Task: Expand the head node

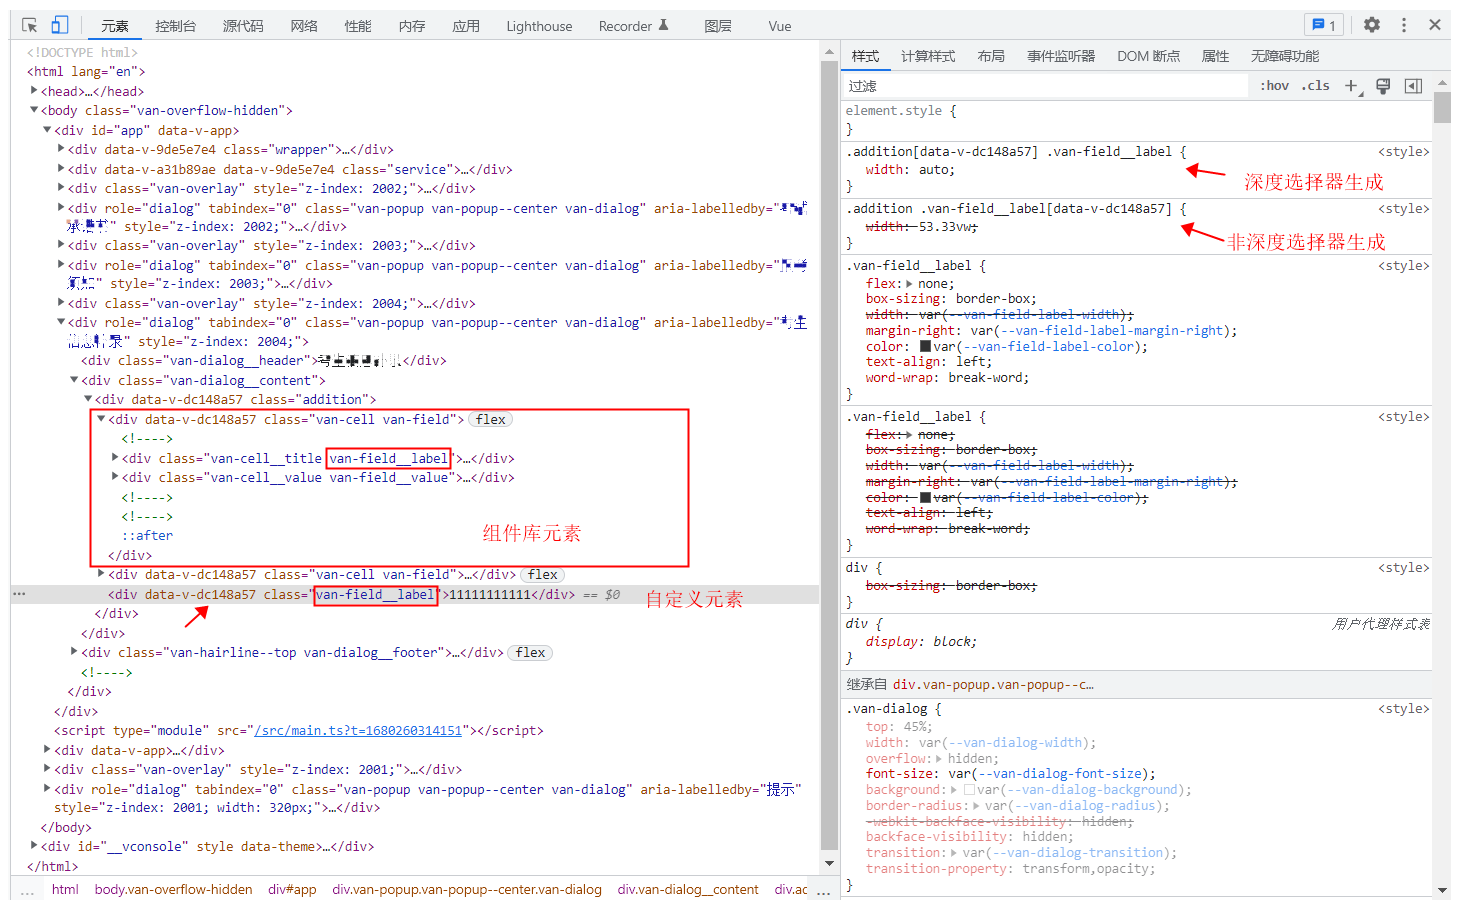Action: pos(34,91)
